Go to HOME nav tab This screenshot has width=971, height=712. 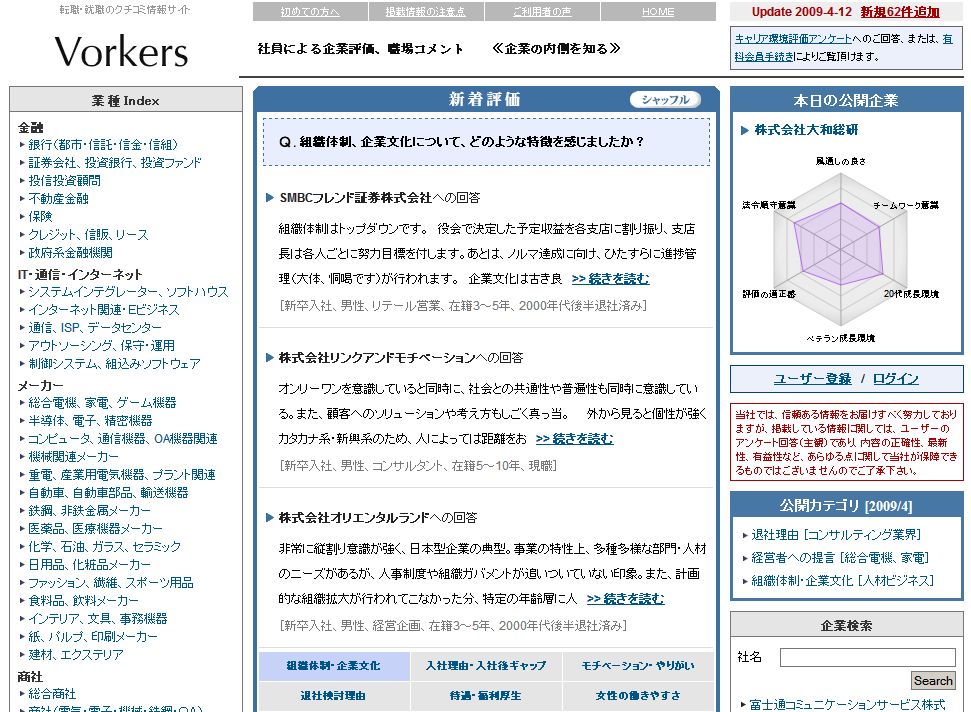point(658,12)
